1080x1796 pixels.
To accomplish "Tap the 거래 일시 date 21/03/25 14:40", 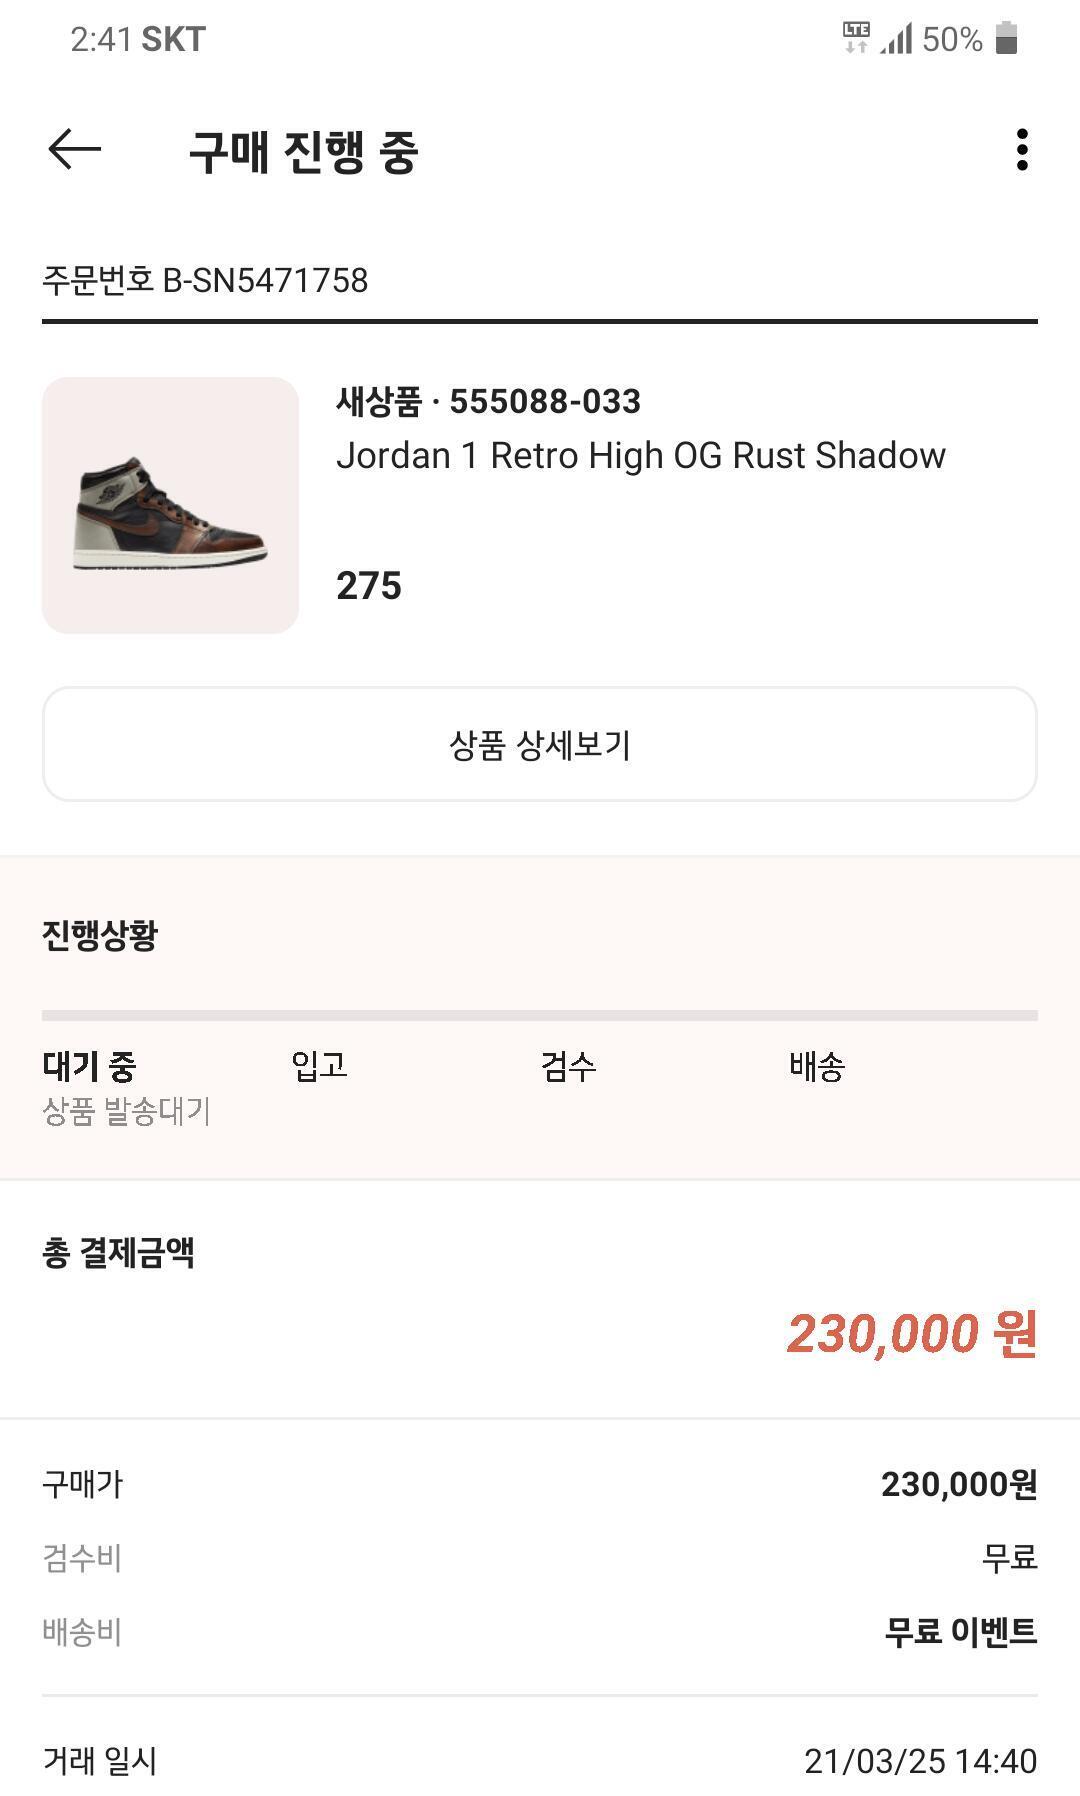I will click(920, 1761).
